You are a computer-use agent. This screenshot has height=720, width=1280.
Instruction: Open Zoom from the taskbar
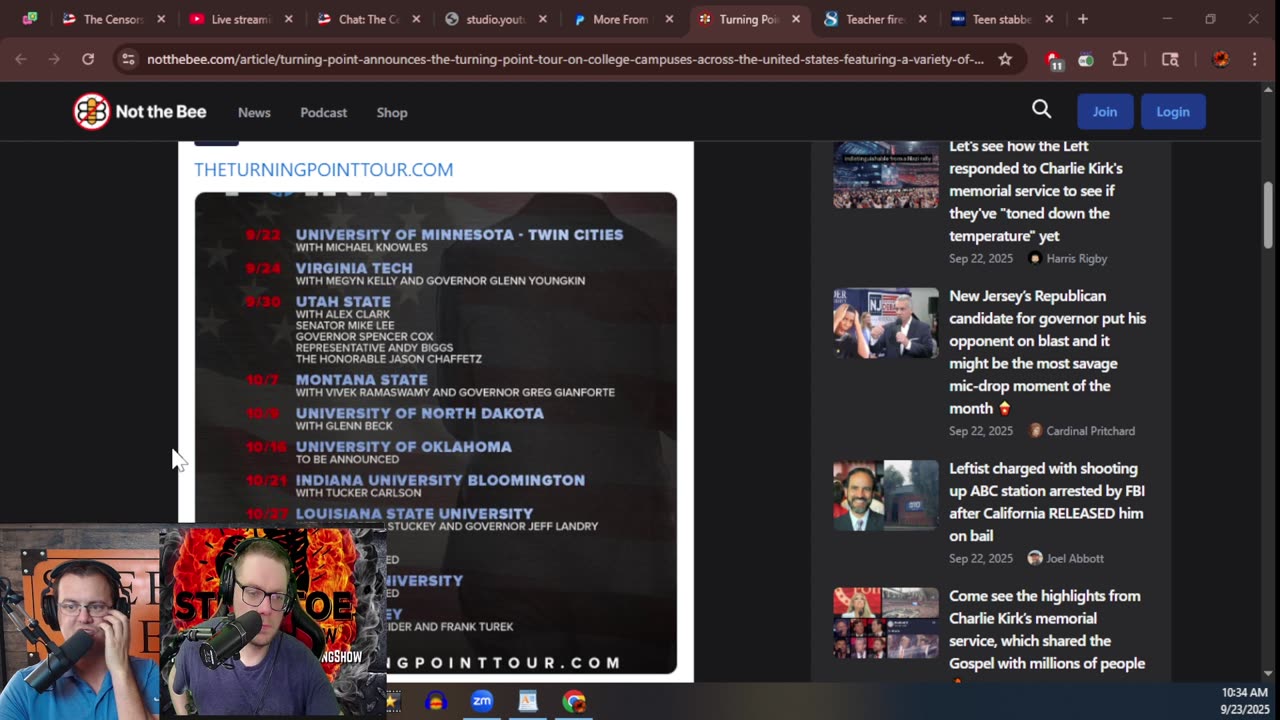[482, 701]
